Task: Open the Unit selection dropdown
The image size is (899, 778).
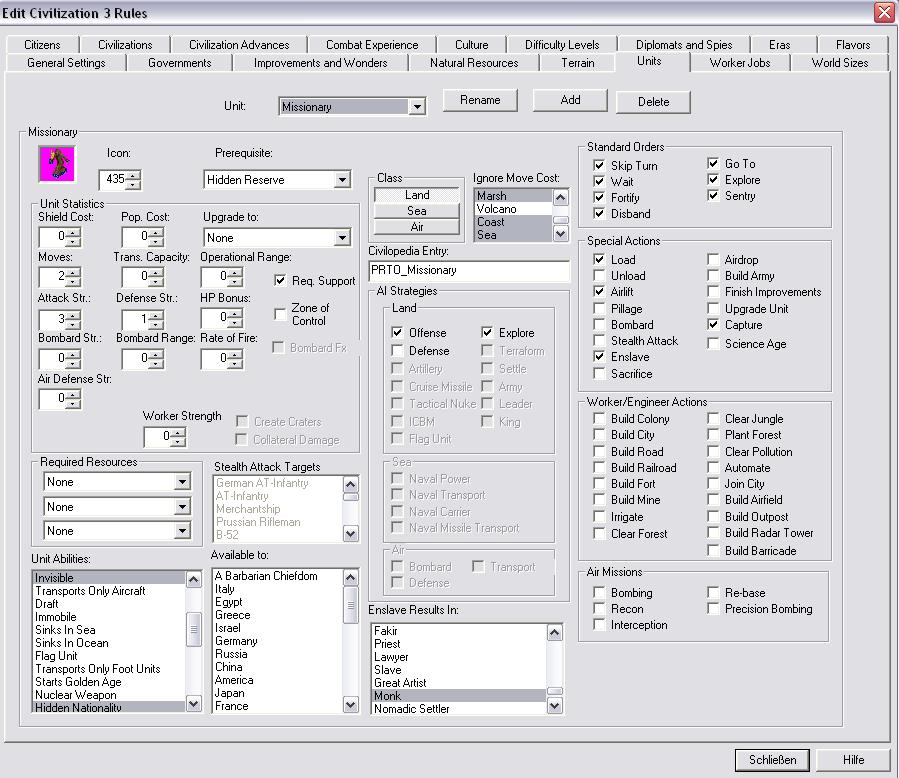Action: click(x=417, y=107)
